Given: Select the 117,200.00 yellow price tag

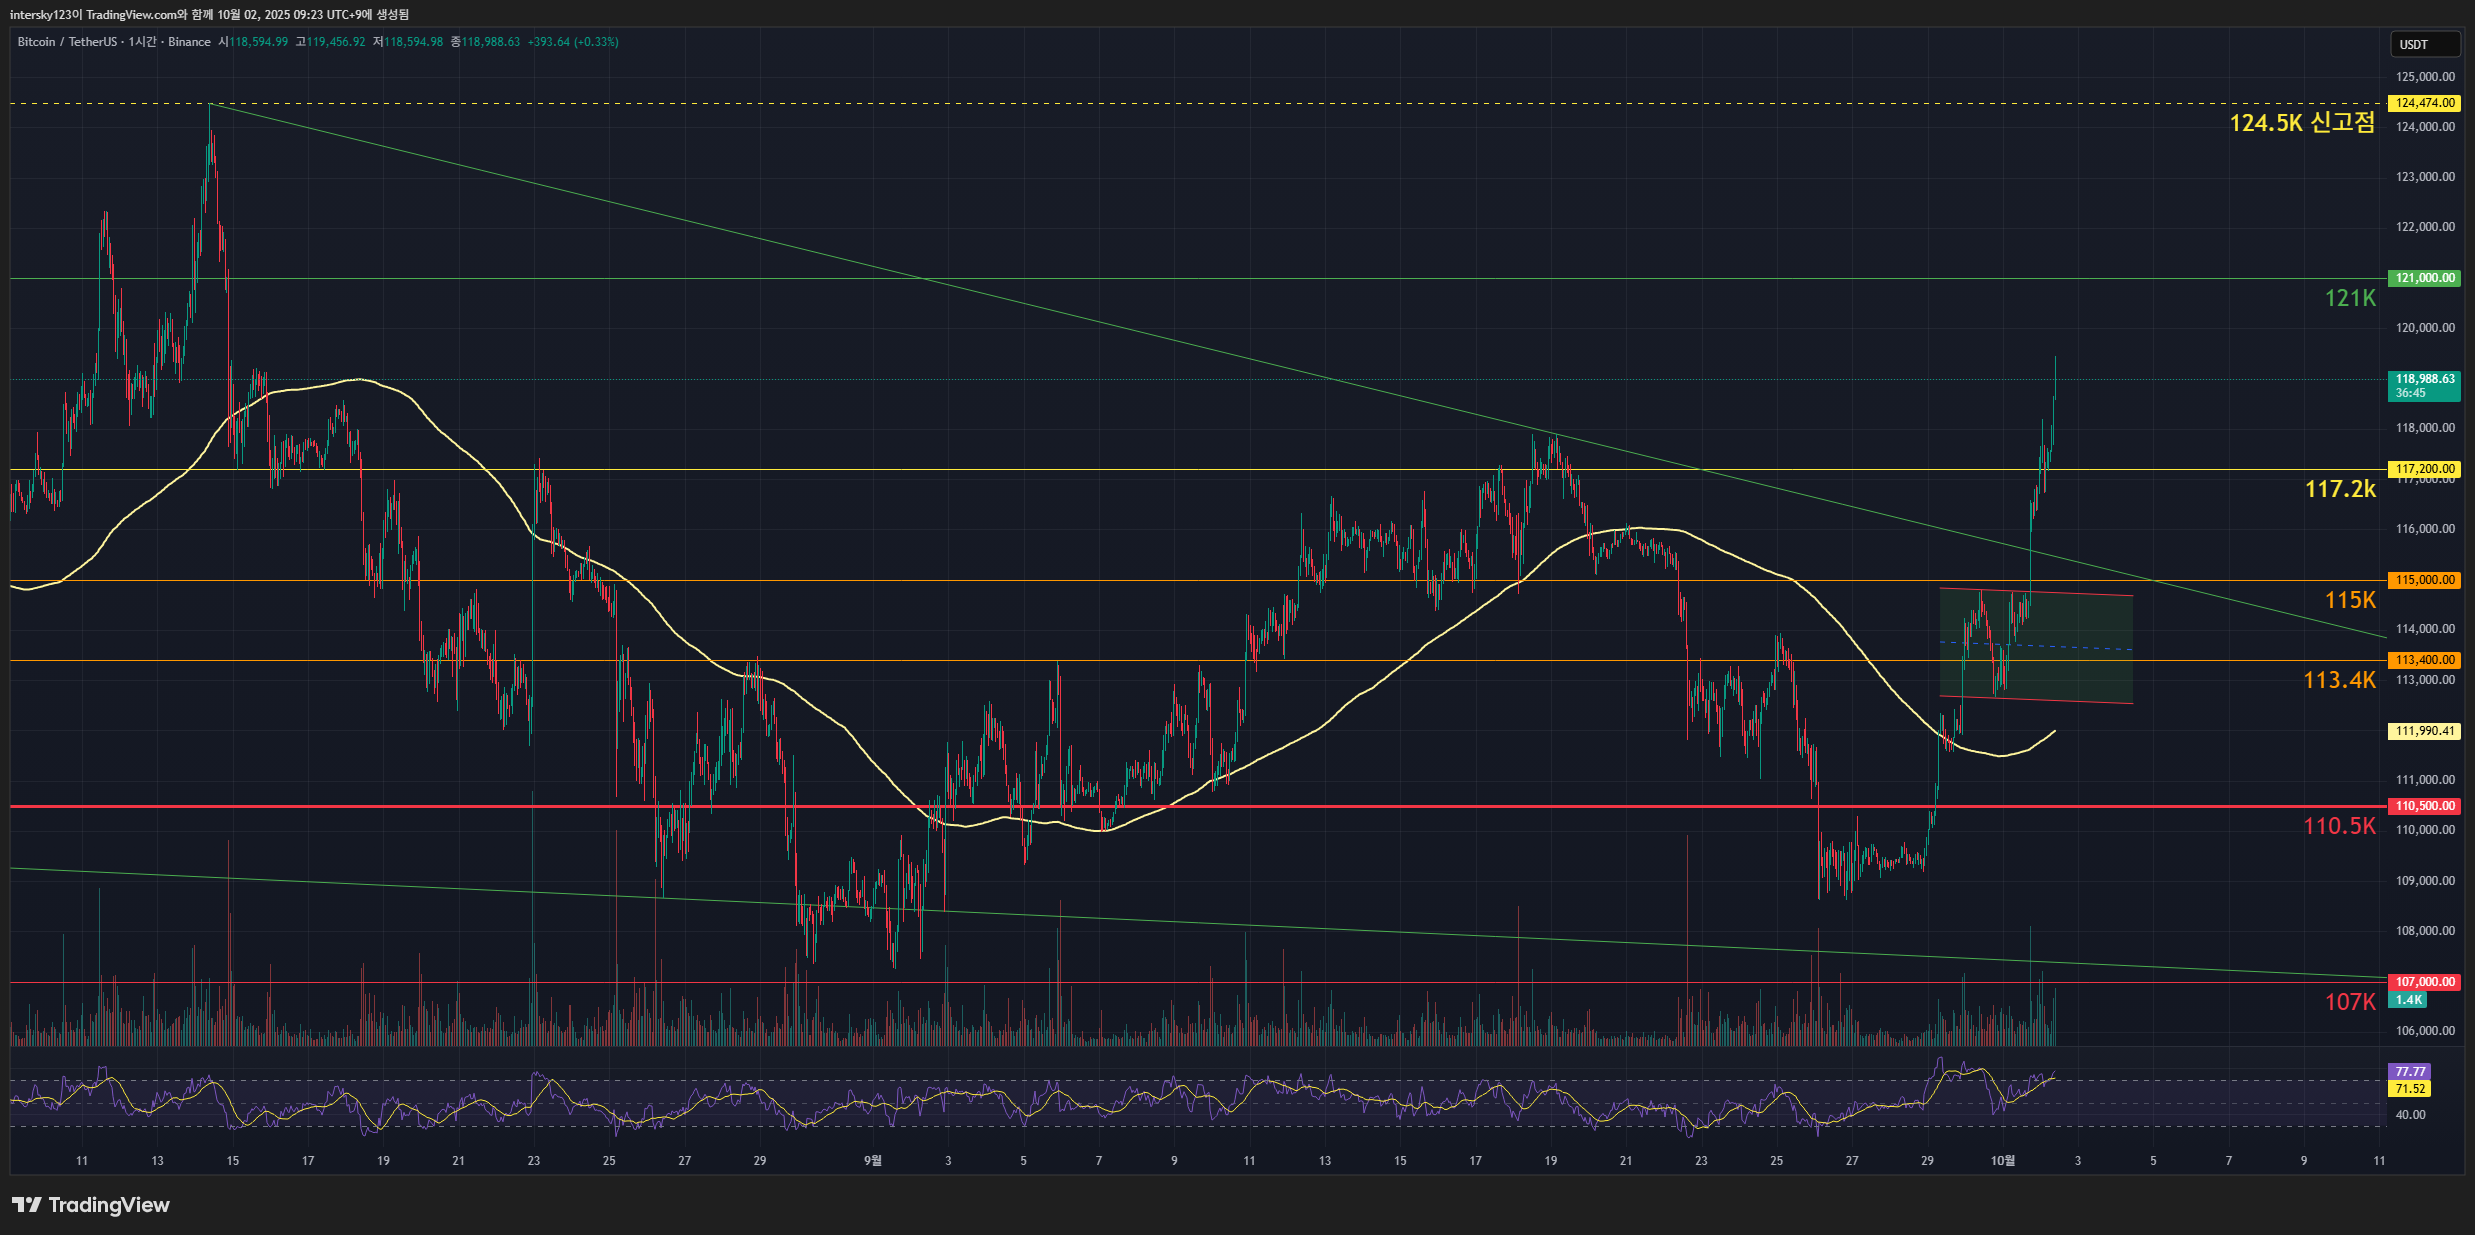Looking at the screenshot, I should (2424, 469).
